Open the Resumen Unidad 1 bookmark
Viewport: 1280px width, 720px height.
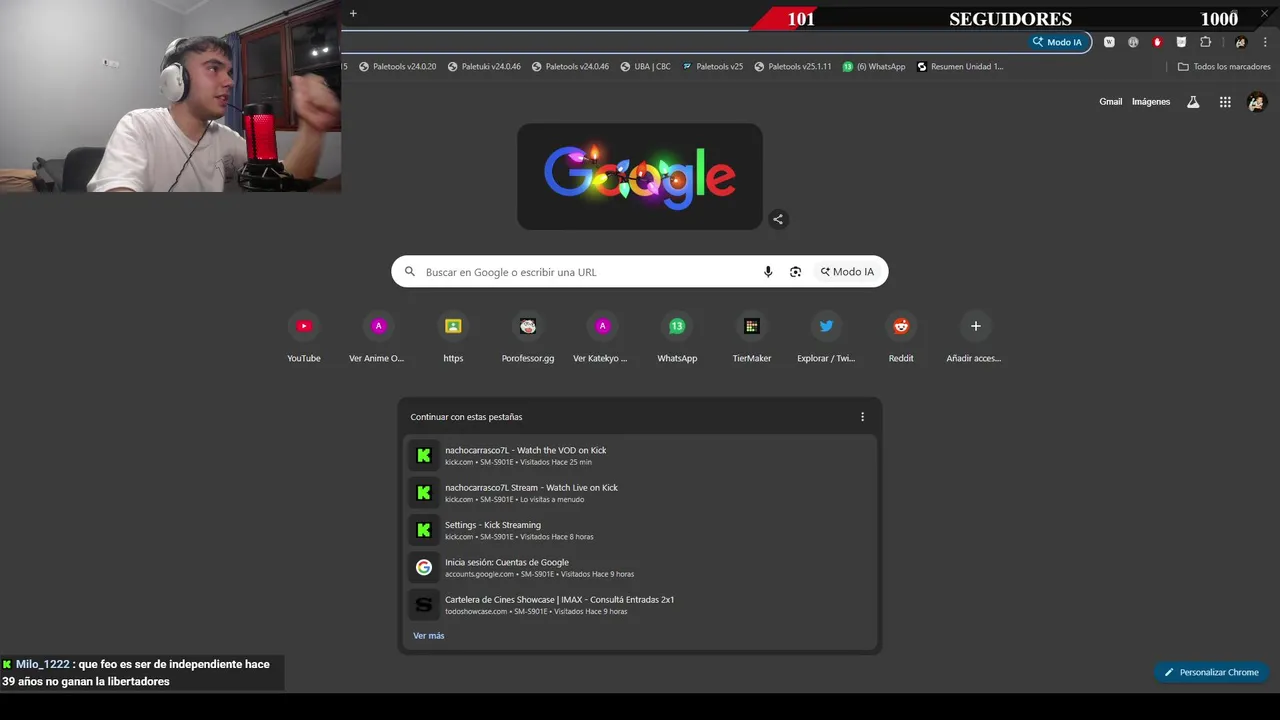coord(960,67)
